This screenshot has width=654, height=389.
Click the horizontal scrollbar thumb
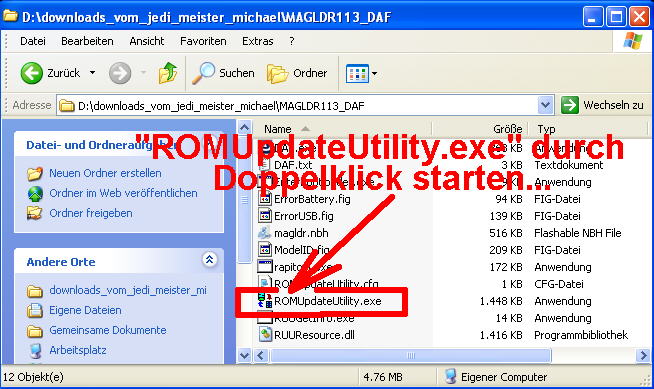(x=410, y=356)
